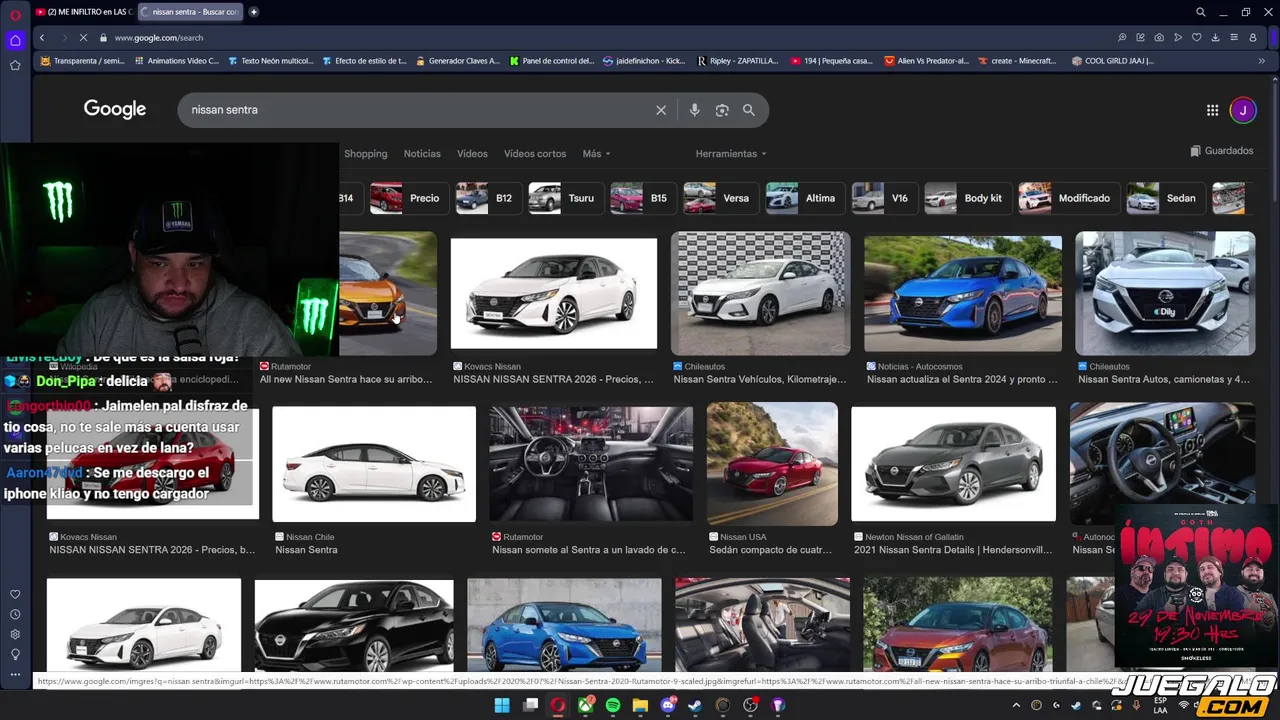1280x720 pixels.
Task: Click the Google logo
Action: (x=115, y=109)
